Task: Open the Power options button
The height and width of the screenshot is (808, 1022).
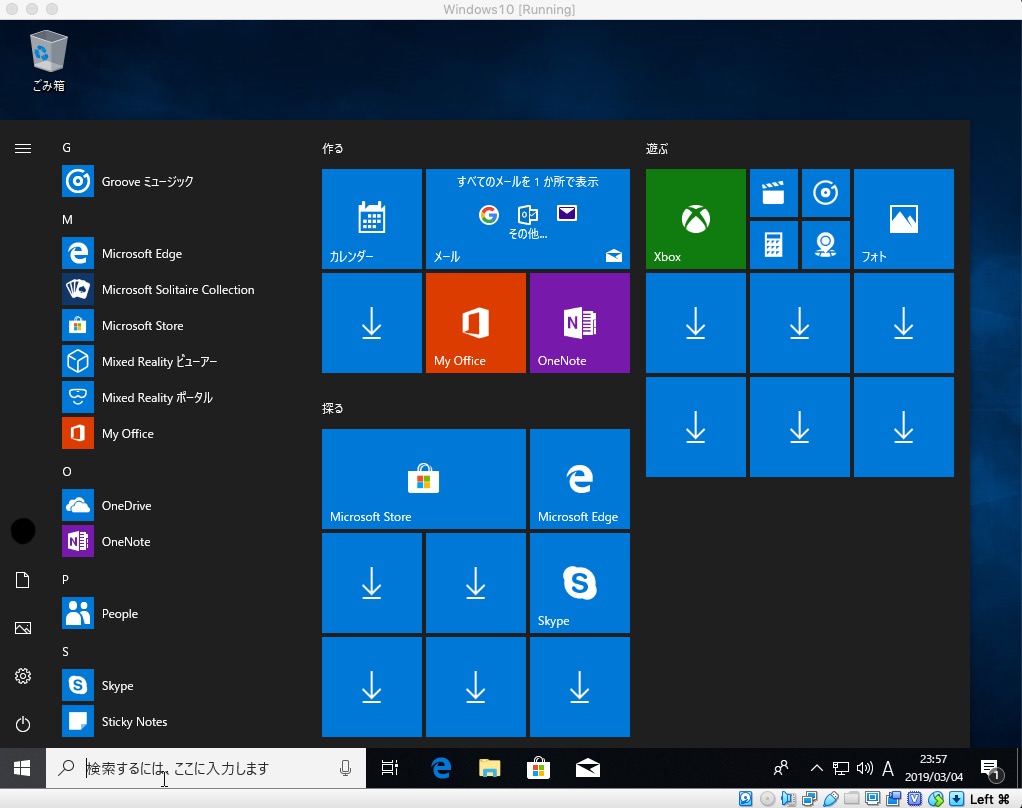Action: point(23,724)
